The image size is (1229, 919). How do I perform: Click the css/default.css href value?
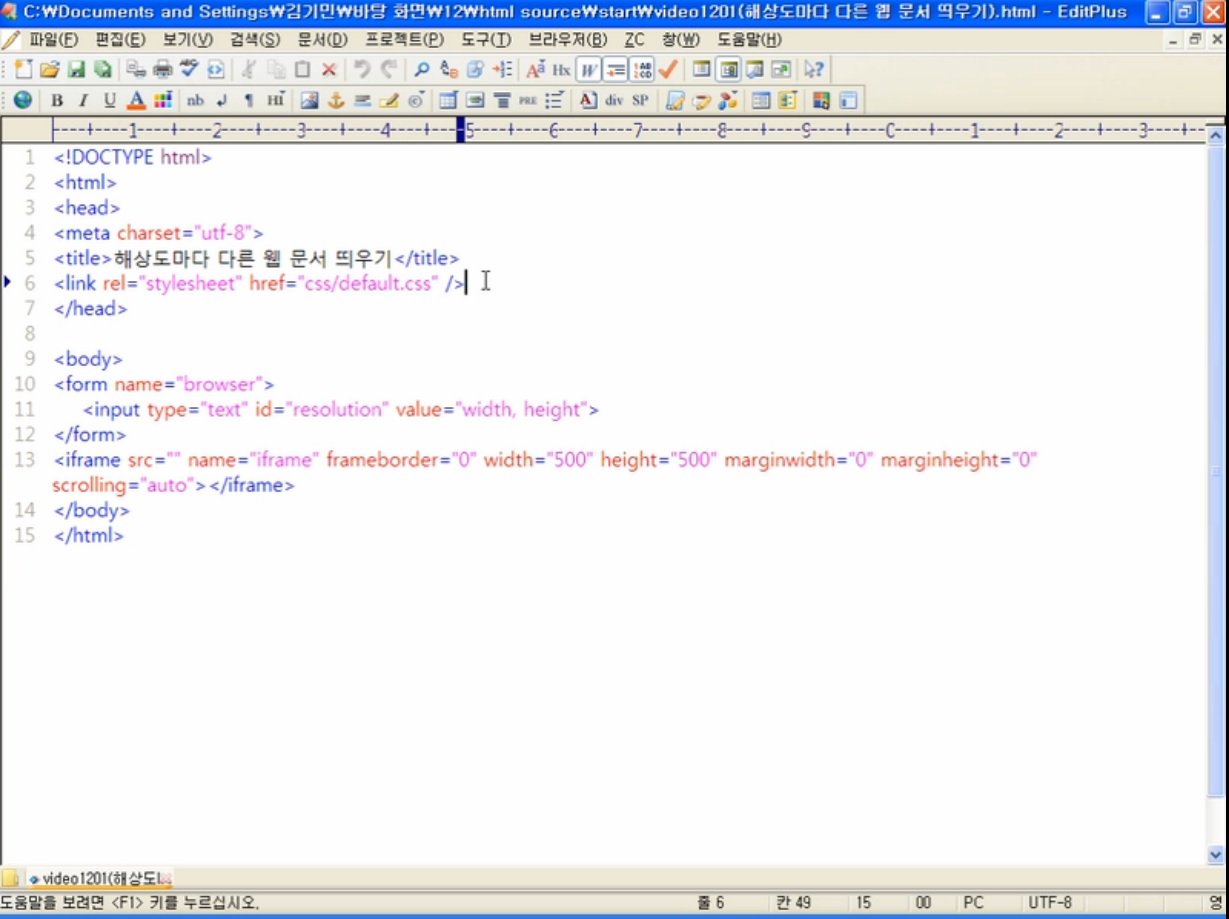pyautogui.click(x=367, y=283)
